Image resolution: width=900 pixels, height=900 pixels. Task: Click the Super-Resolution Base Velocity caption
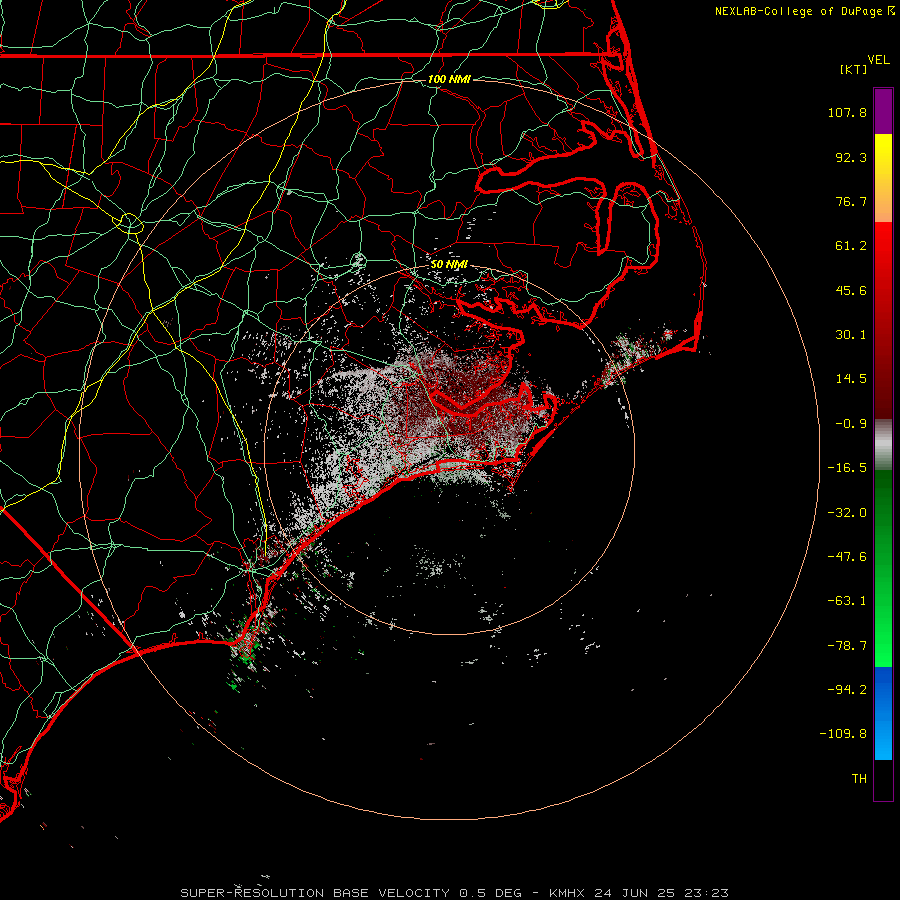coord(454,893)
